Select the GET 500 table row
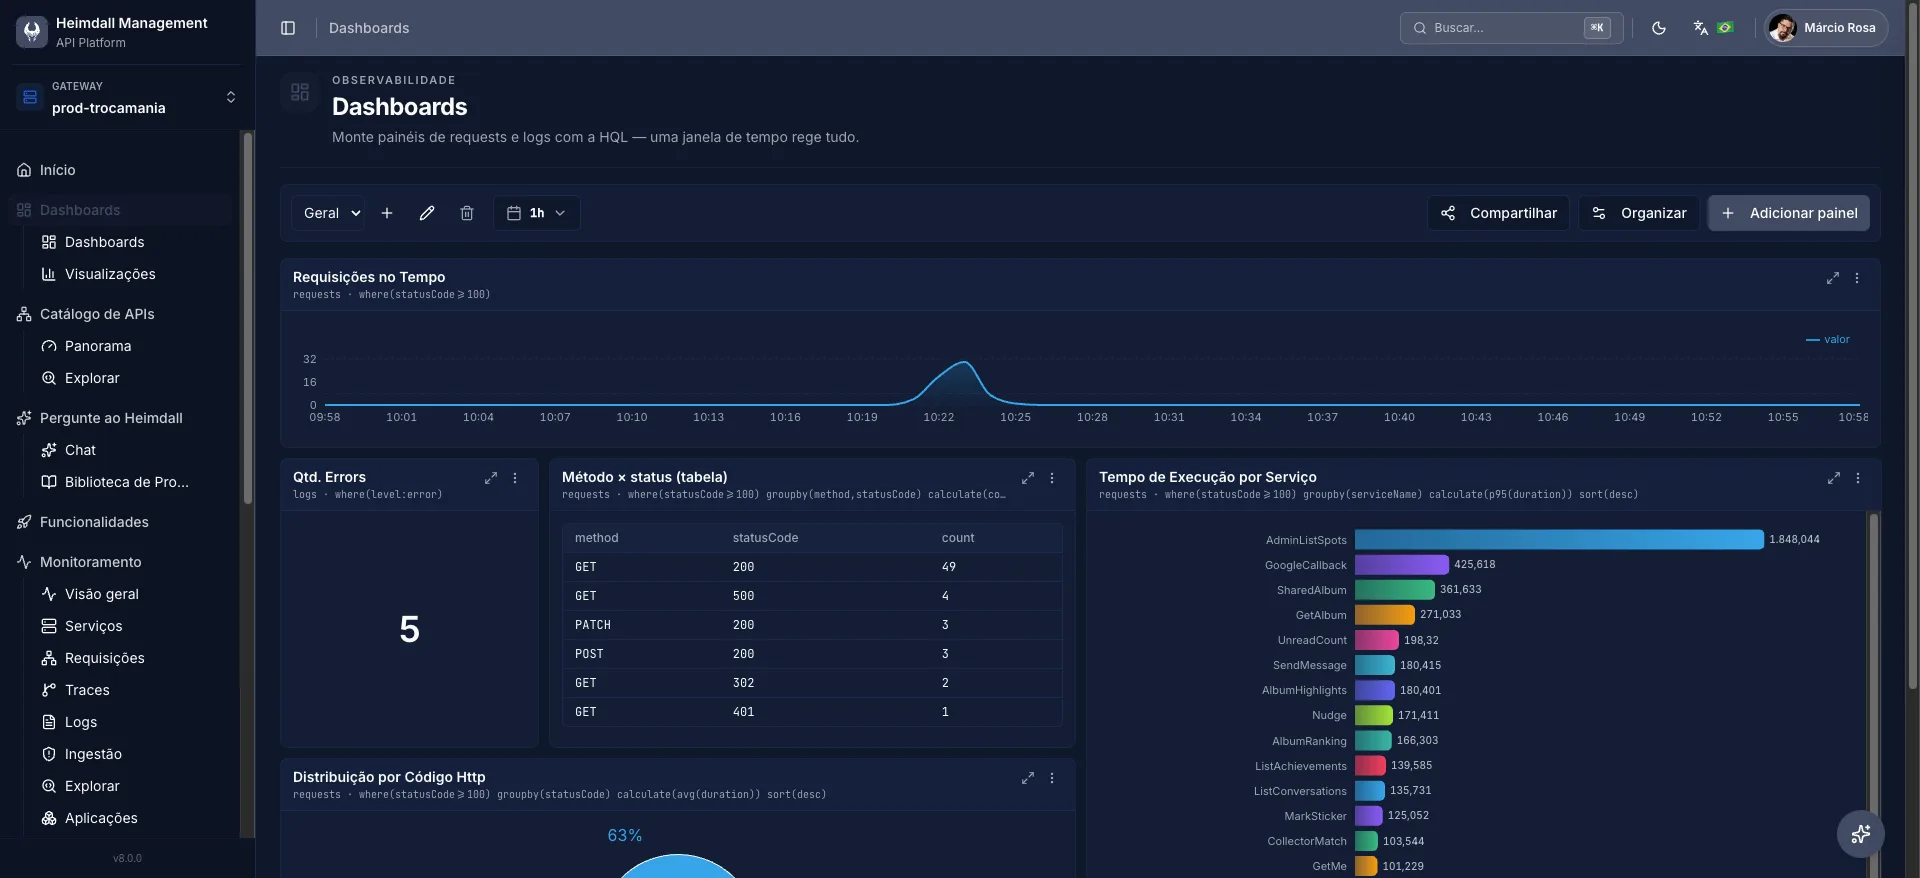This screenshot has height=878, width=1920. 812,596
